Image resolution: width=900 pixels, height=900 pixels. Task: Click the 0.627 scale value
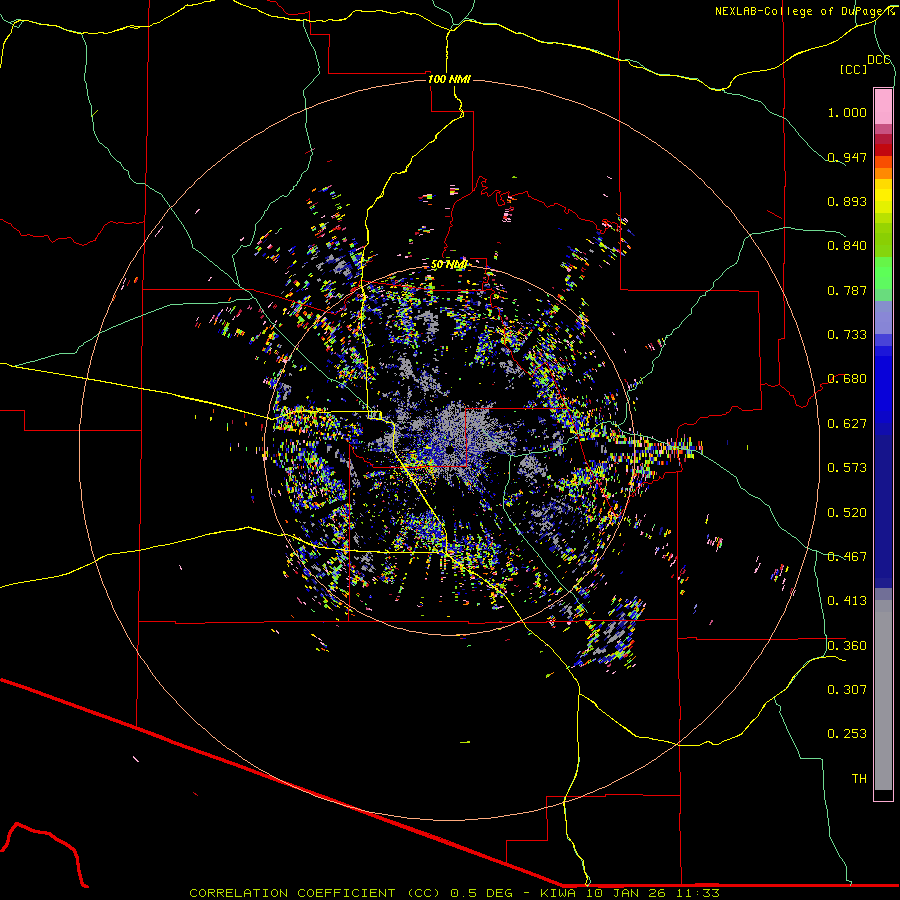pyautogui.click(x=847, y=424)
